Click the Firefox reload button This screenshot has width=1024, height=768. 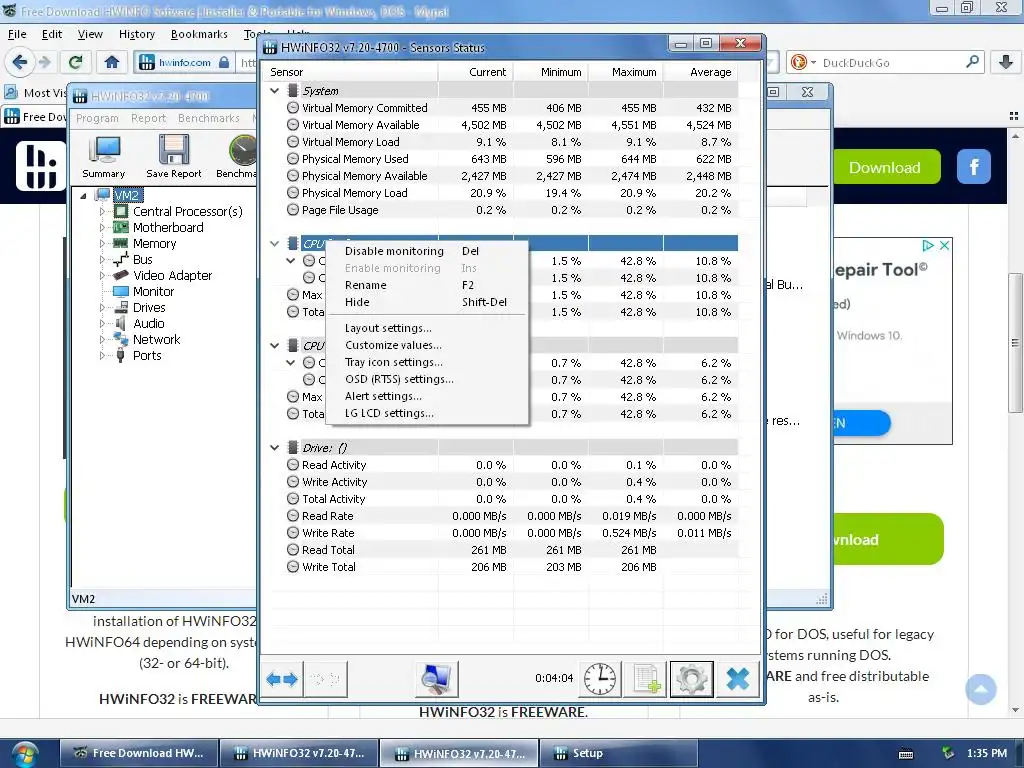pos(75,62)
